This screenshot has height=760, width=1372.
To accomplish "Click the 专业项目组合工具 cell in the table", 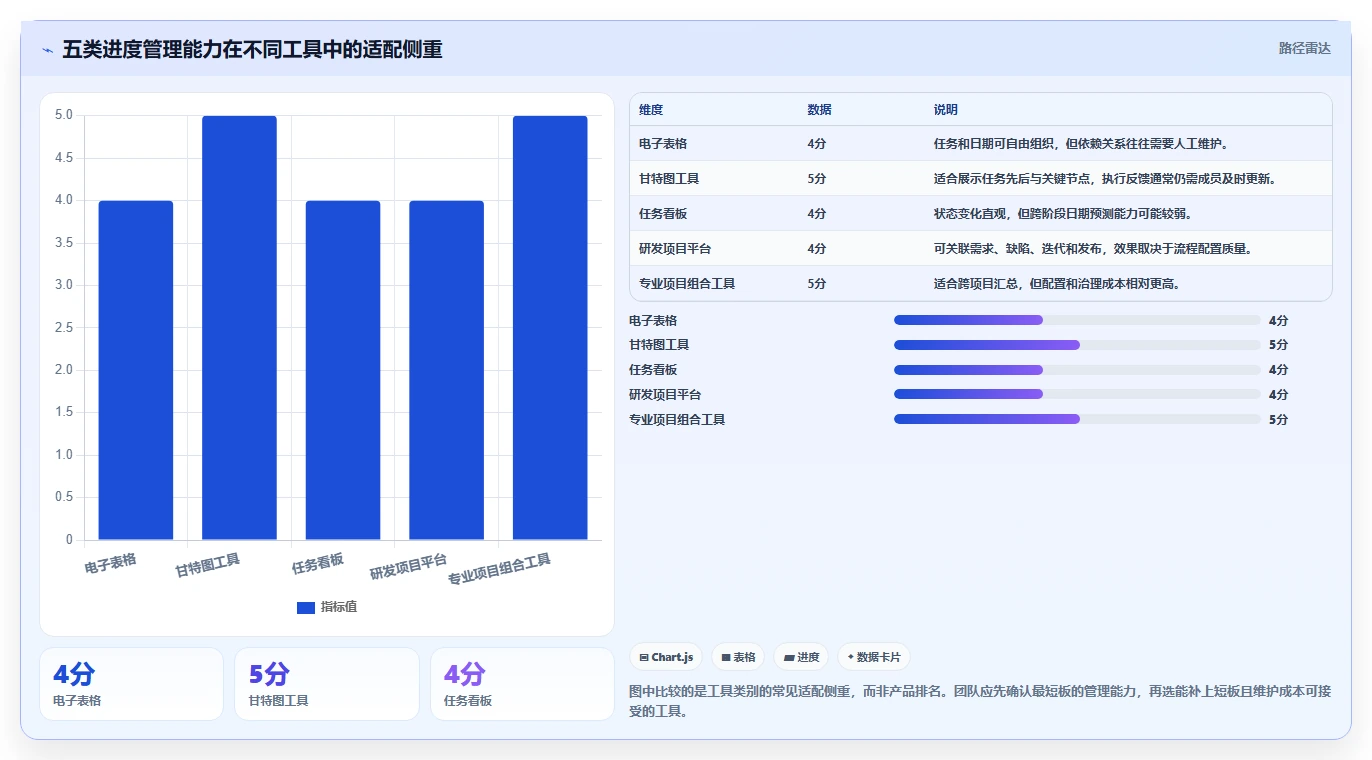I will point(687,283).
